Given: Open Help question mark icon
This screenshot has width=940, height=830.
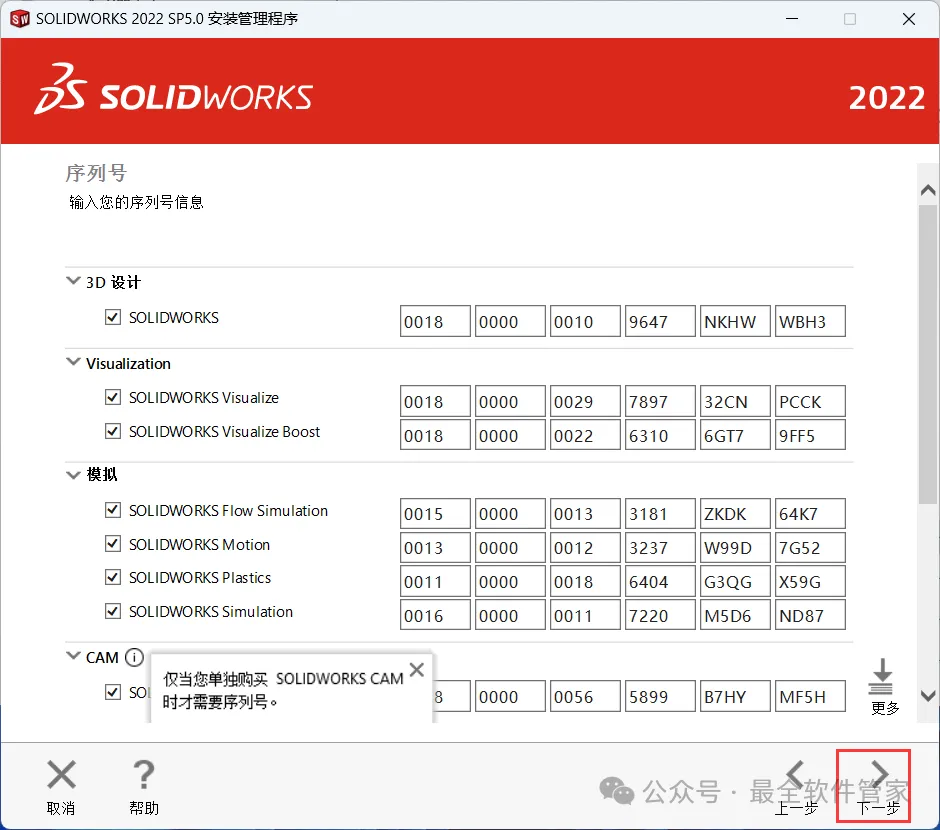Looking at the screenshot, I should pos(143,774).
